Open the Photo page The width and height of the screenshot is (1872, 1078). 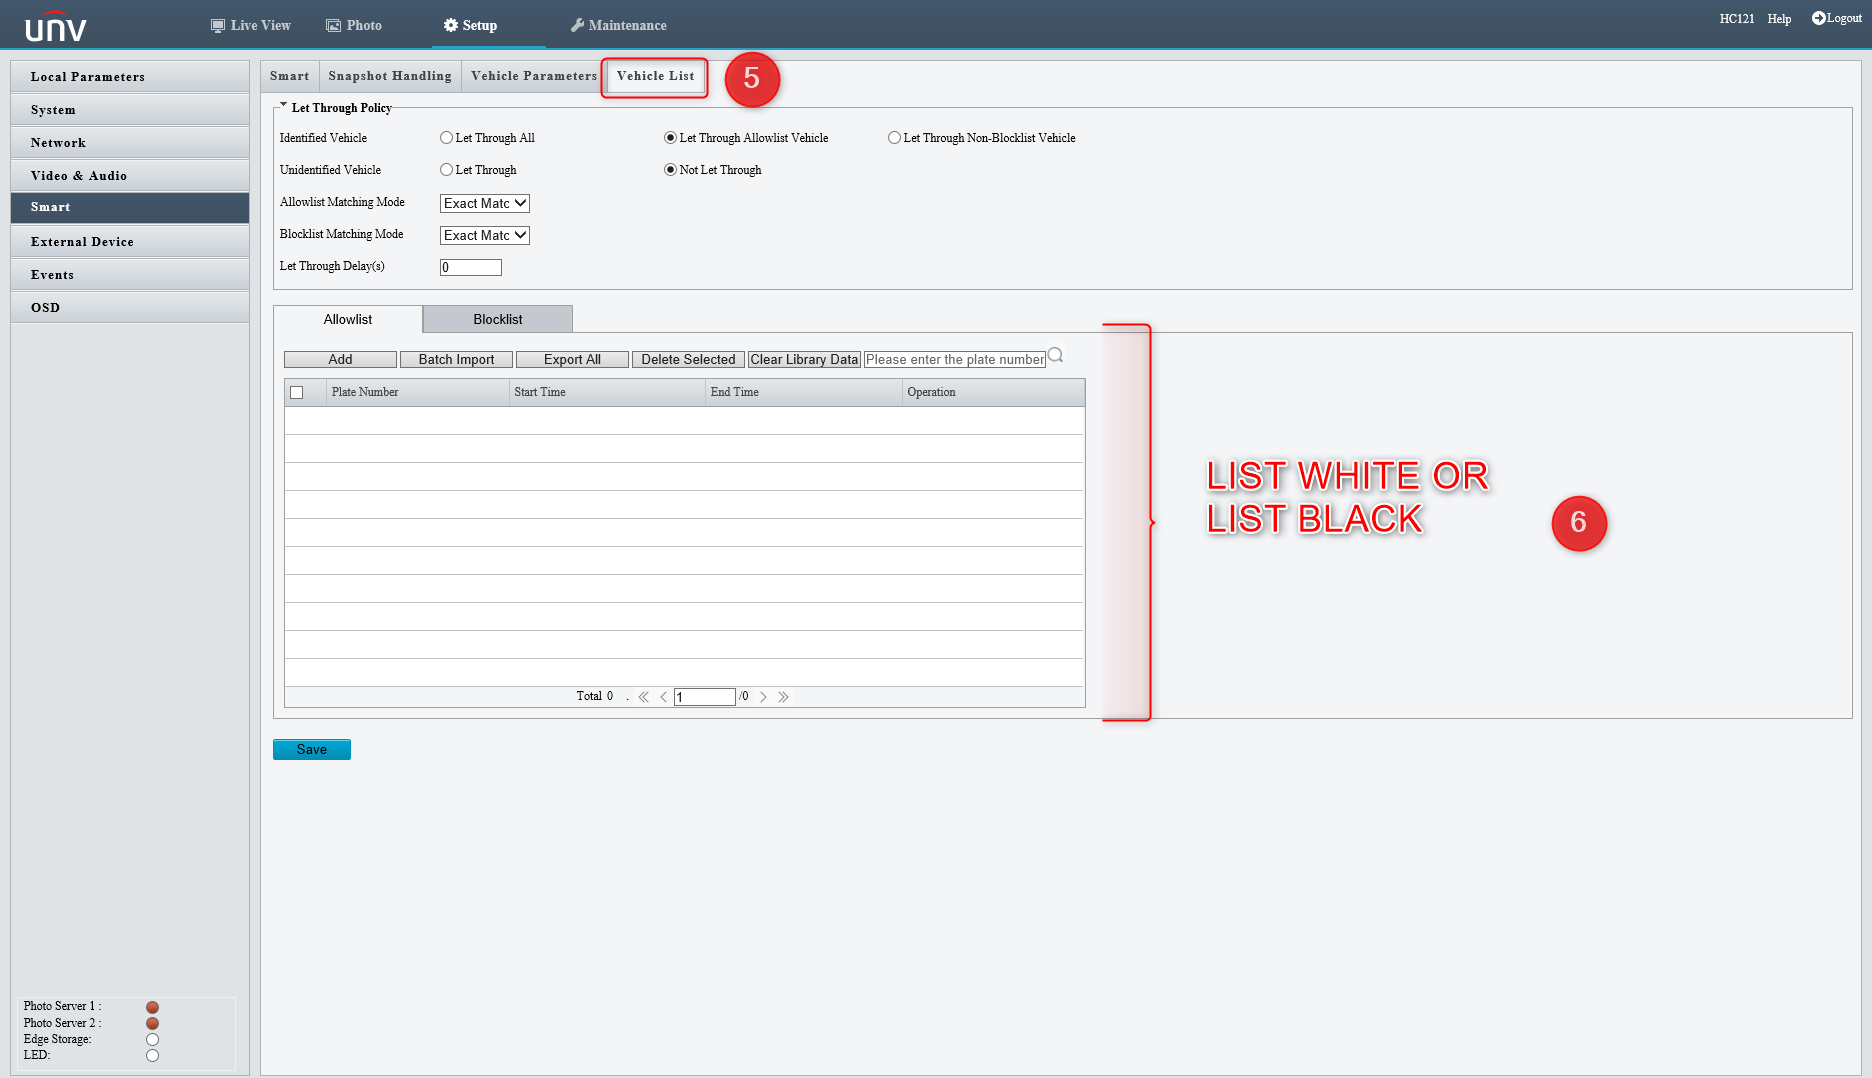(352, 24)
